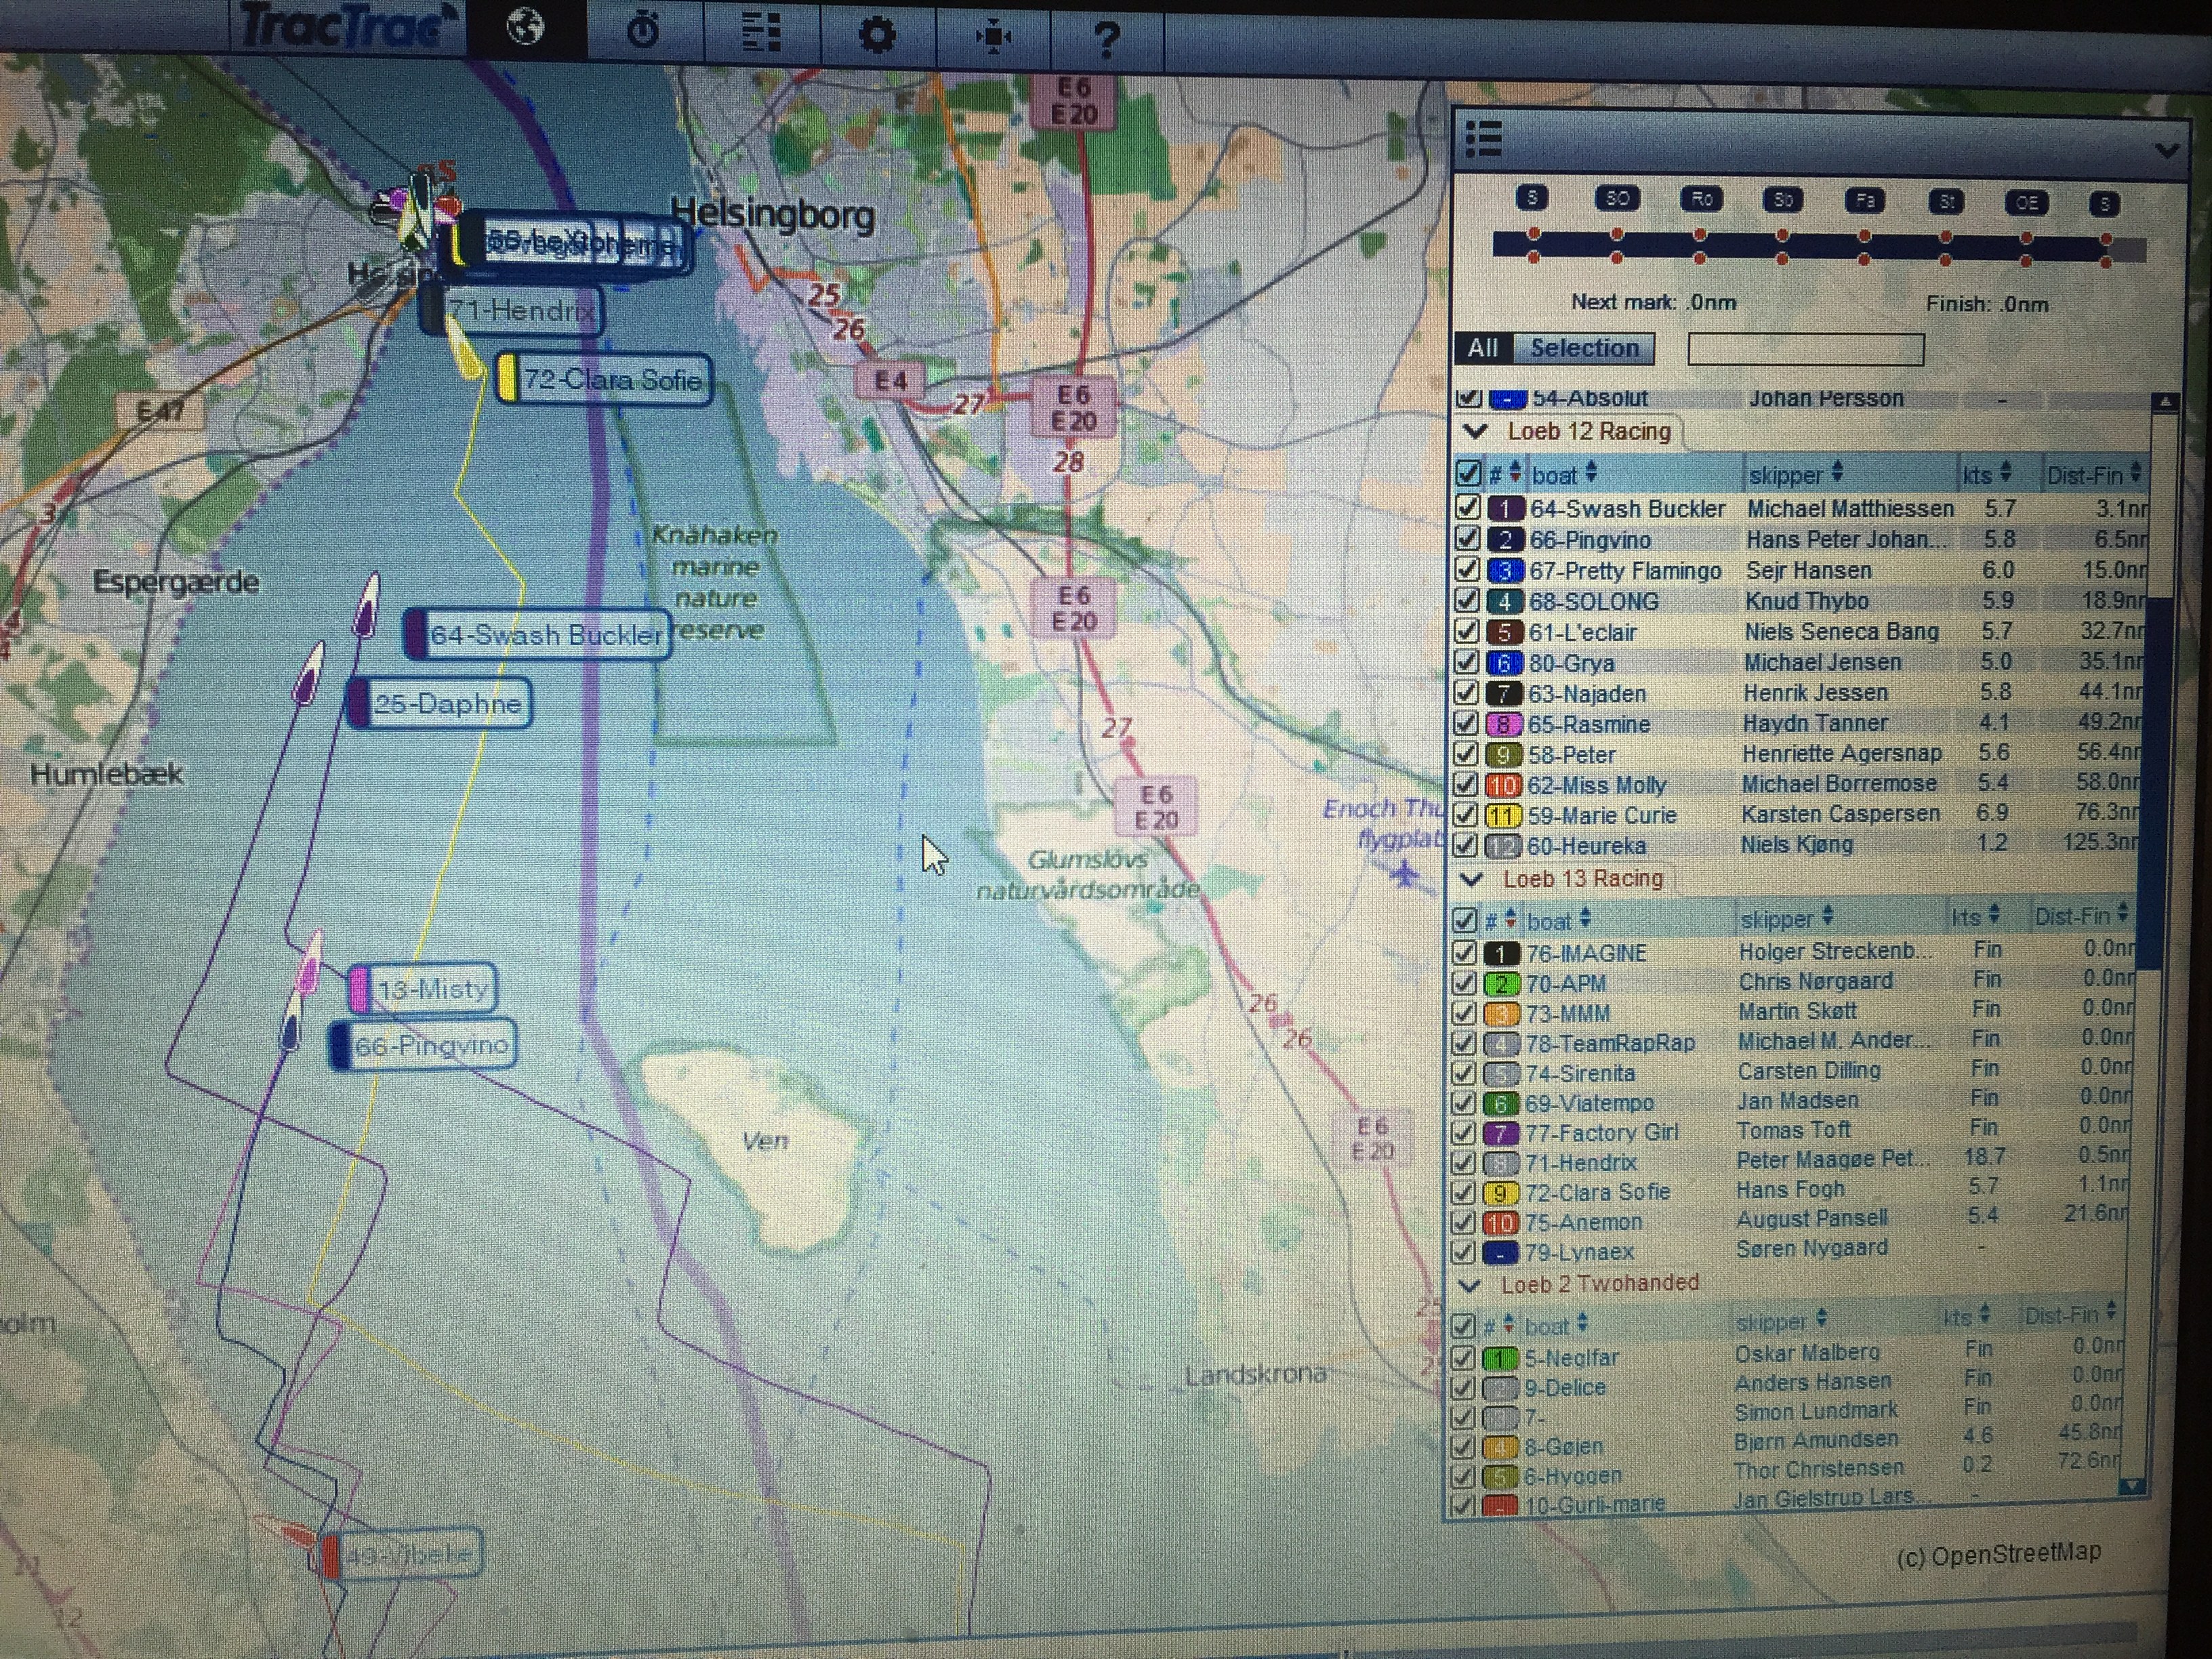Open the leaderboard list icon in toolbar

click(x=761, y=33)
